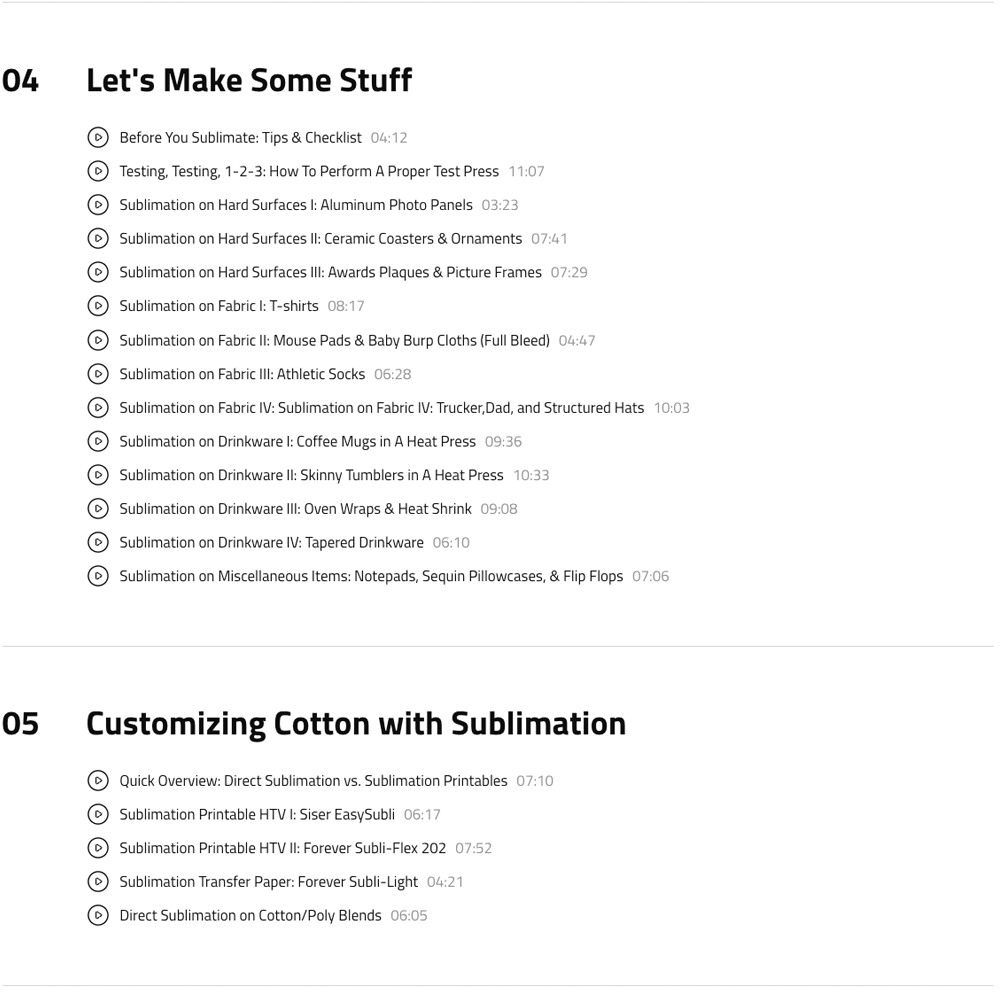This screenshot has width=1000, height=1000.
Task: Click play icon for Direct Sublimation on Cotton/Poly
Action: pos(98,915)
